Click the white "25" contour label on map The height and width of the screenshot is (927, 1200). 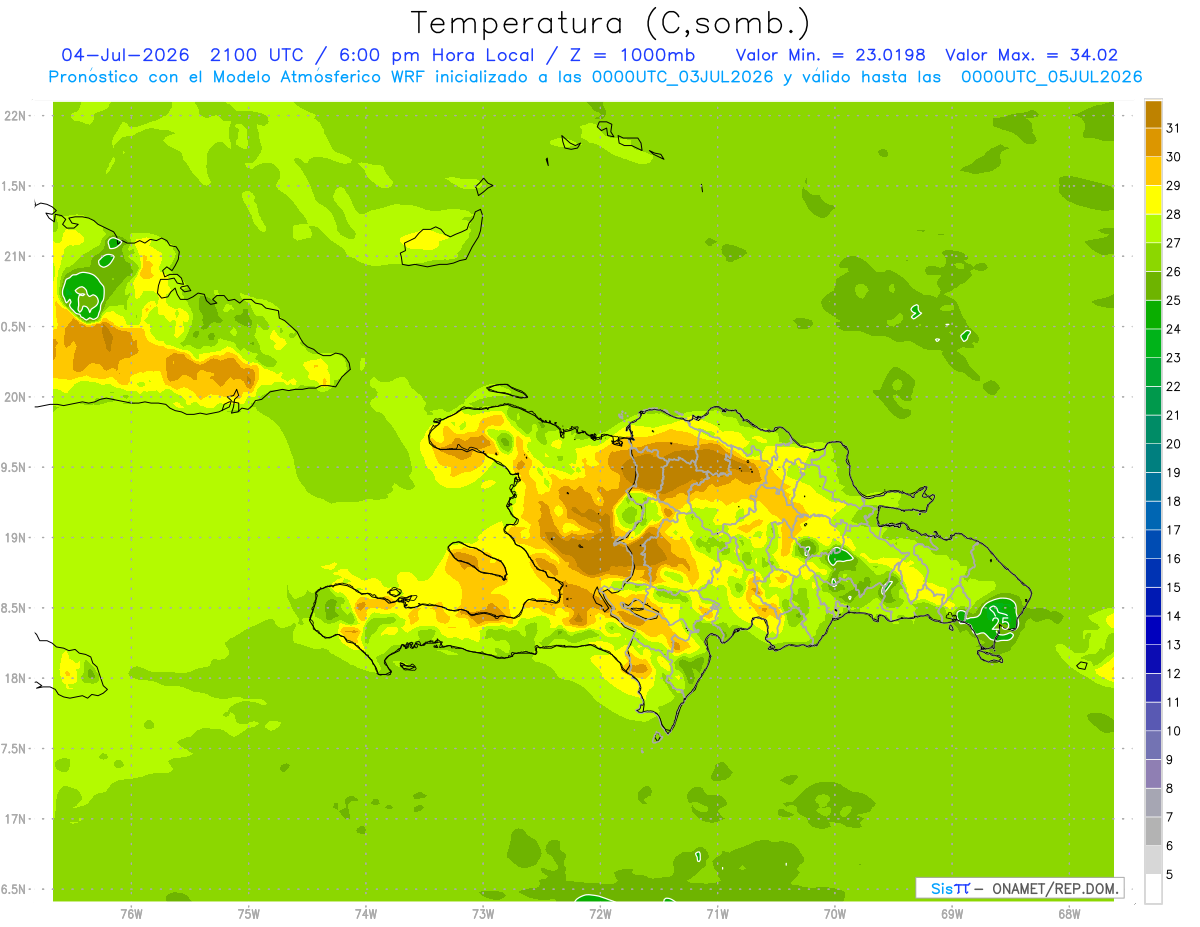point(1000,623)
